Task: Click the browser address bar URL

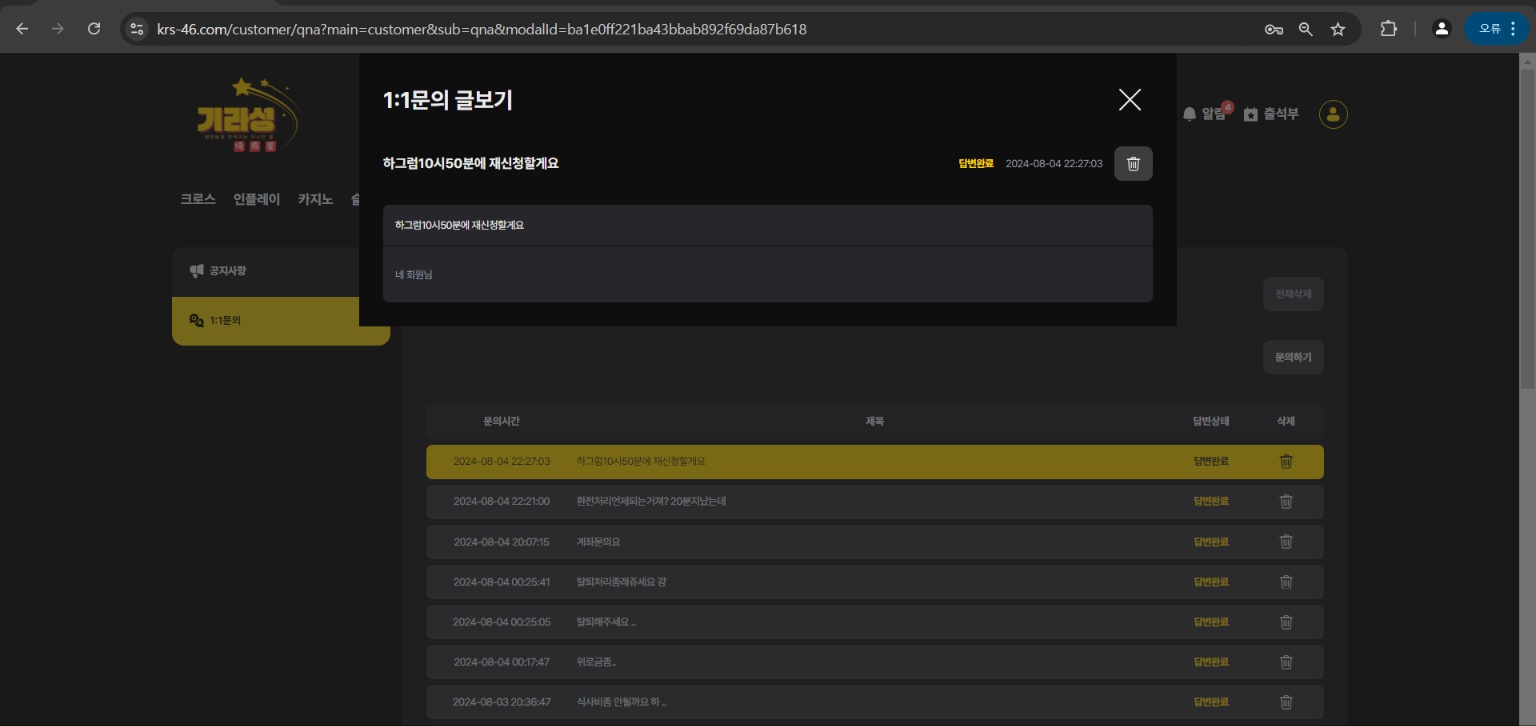Action: pos(480,29)
